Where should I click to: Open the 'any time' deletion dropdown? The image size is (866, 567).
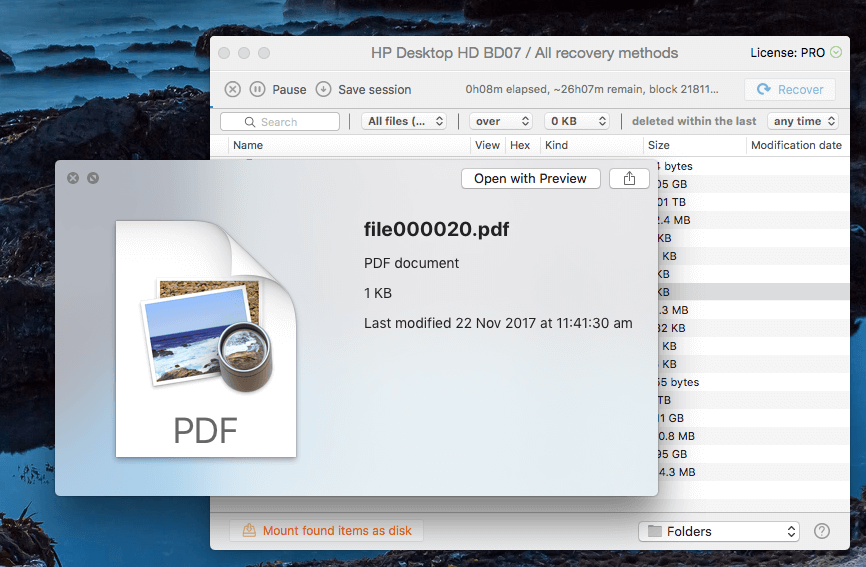click(803, 121)
